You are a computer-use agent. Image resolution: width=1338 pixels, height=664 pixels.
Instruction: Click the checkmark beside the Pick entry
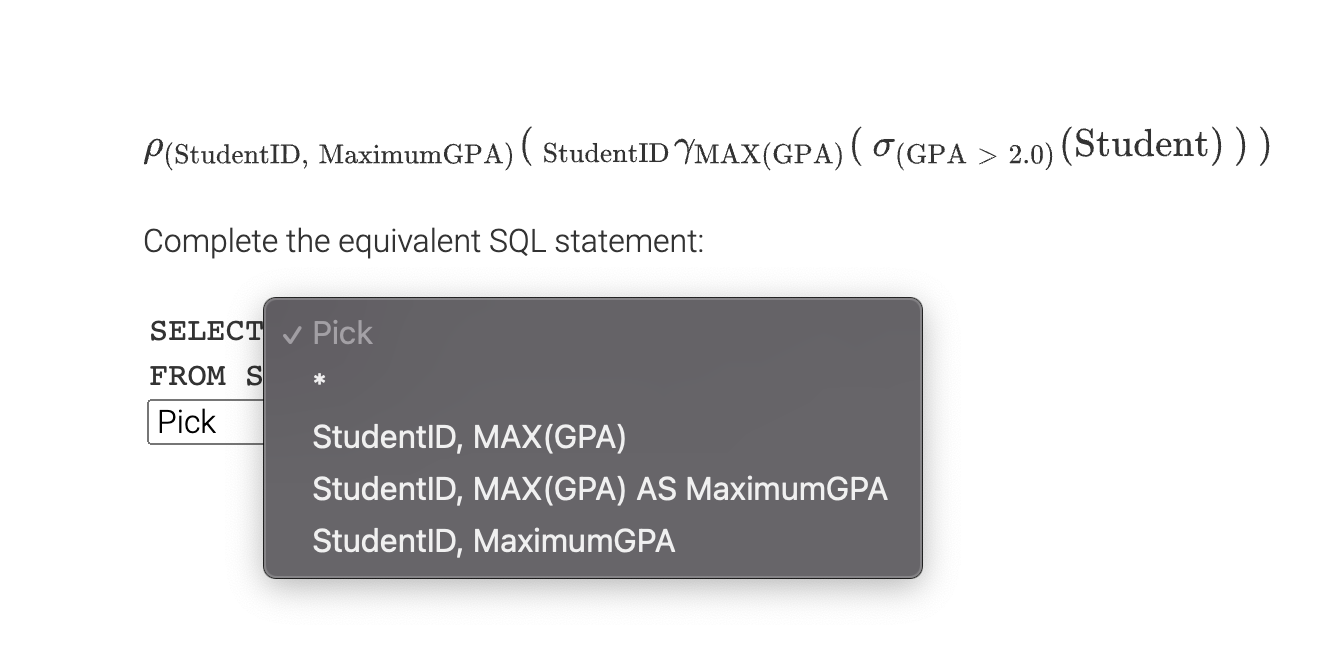291,332
